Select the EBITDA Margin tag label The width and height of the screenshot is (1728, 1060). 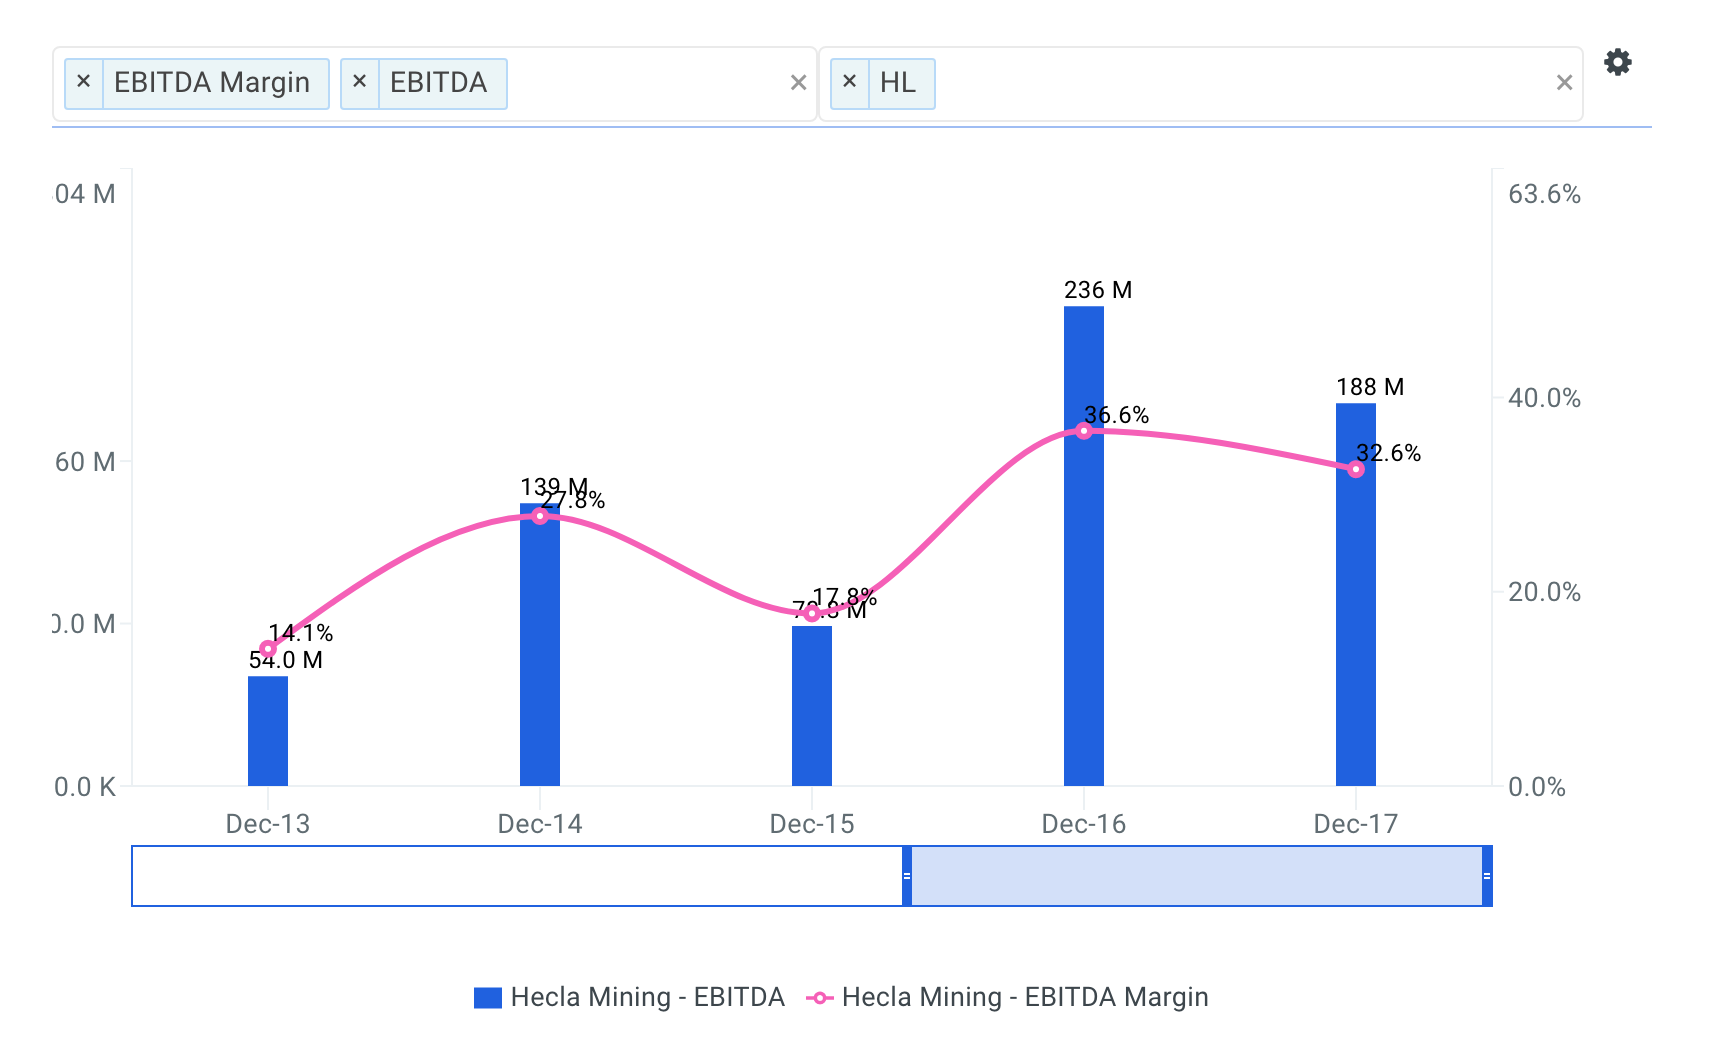point(212,82)
